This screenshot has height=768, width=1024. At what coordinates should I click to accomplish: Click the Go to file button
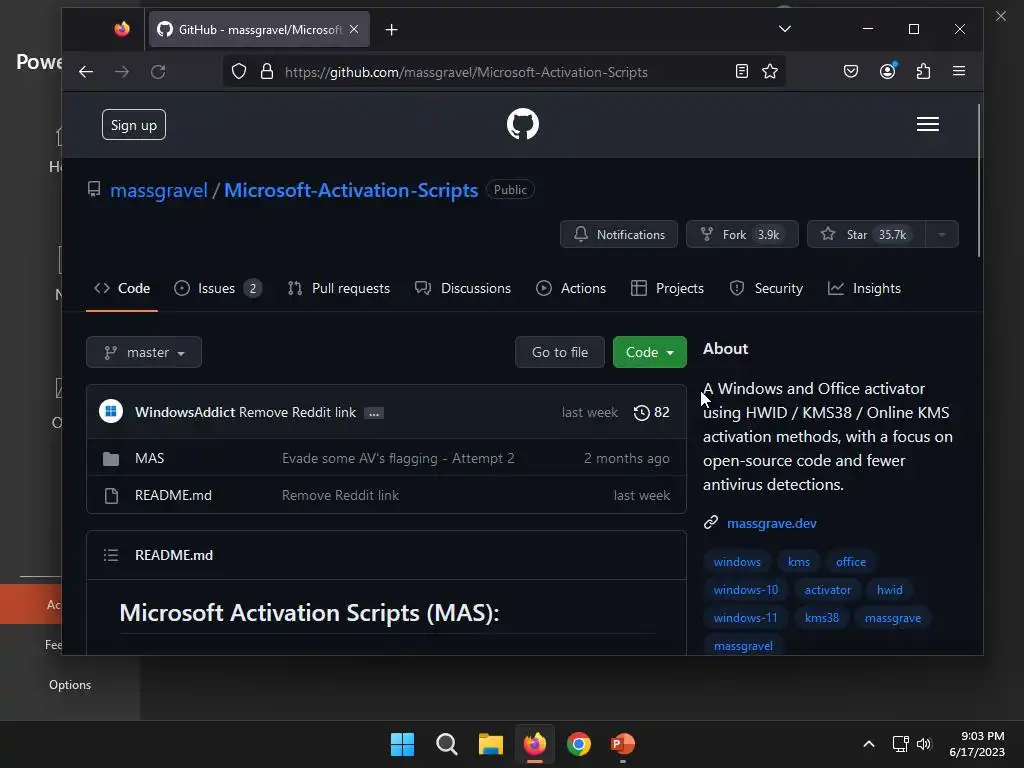(x=560, y=353)
